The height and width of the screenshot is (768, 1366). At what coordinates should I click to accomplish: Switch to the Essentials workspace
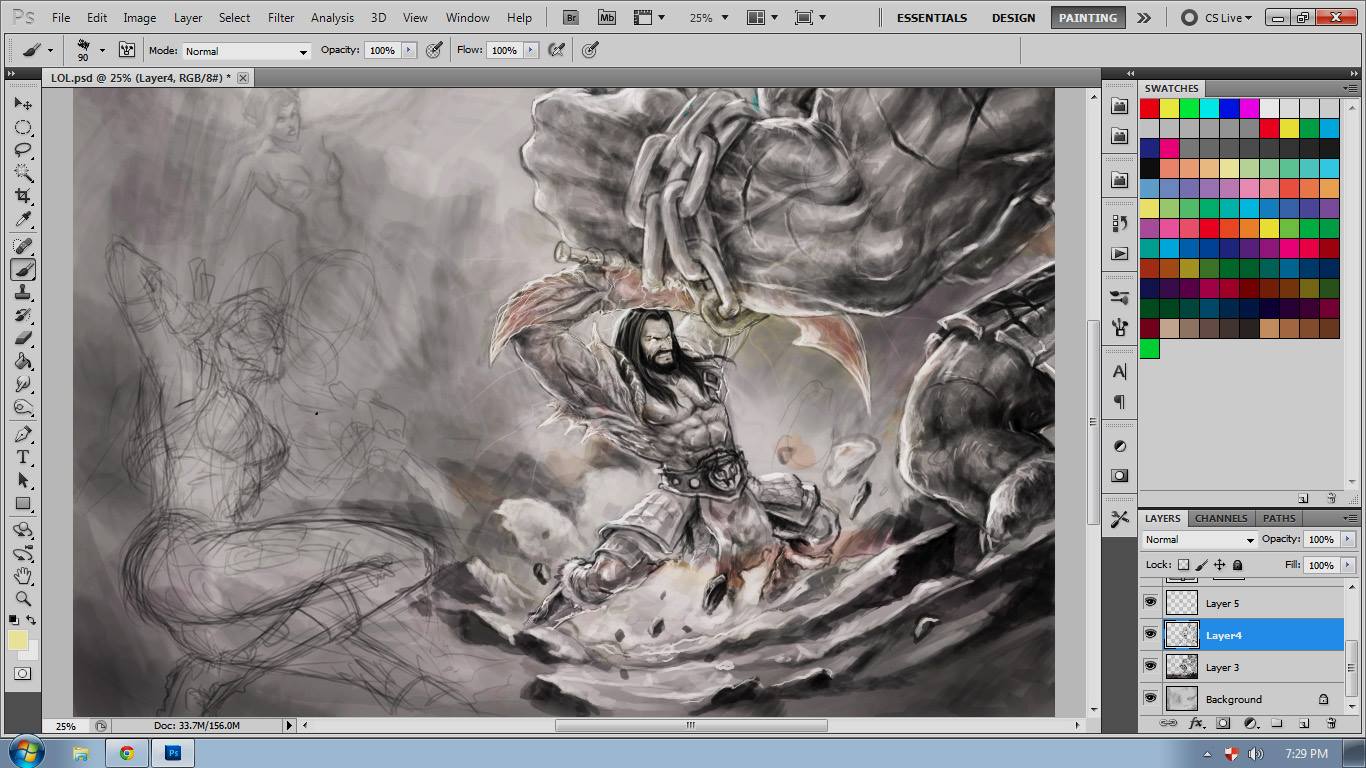932,18
